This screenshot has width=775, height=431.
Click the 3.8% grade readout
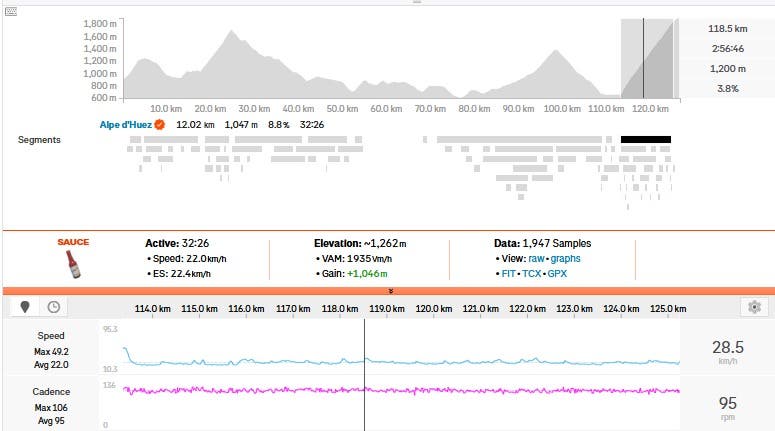coord(728,88)
